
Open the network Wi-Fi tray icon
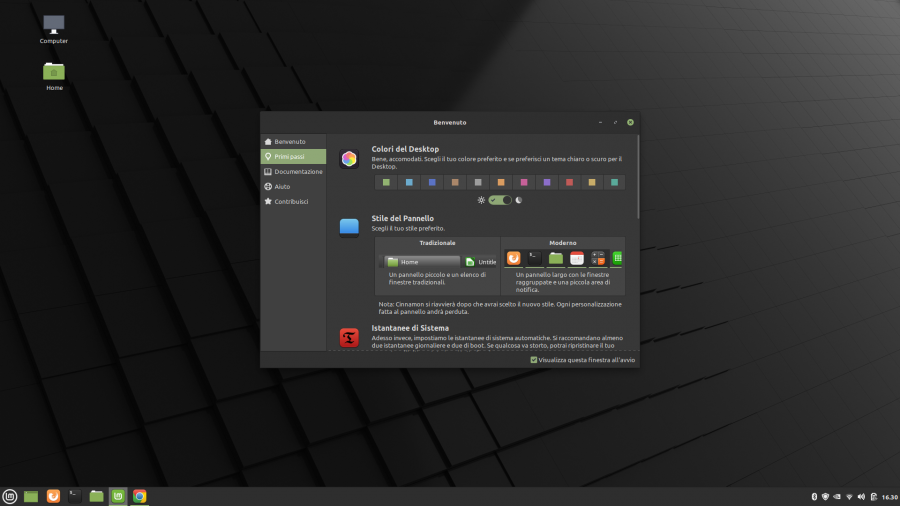coord(849,497)
